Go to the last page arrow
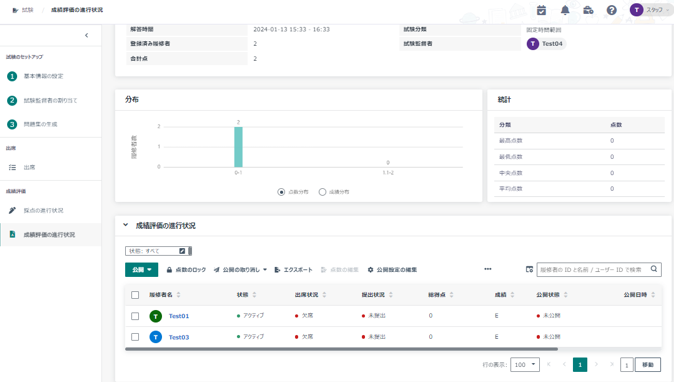This screenshot has width=674, height=382. [x=612, y=364]
